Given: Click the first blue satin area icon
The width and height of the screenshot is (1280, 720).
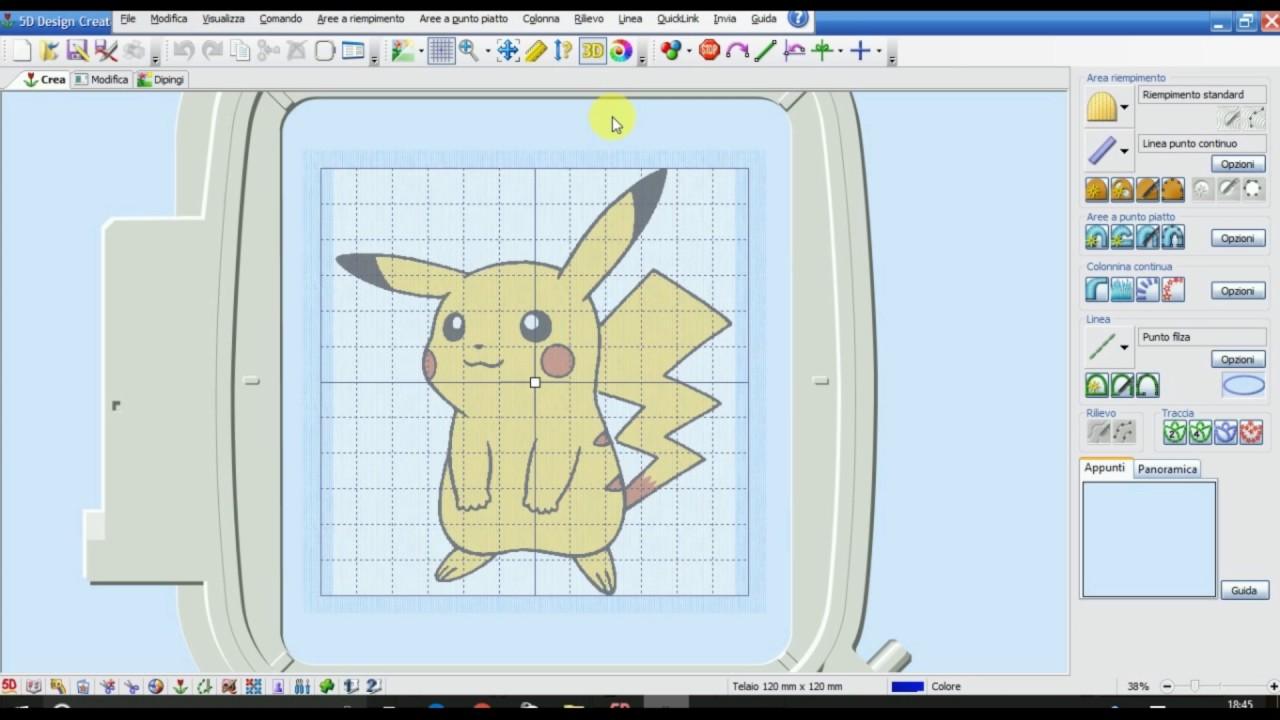Looking at the screenshot, I should [x=1097, y=237].
